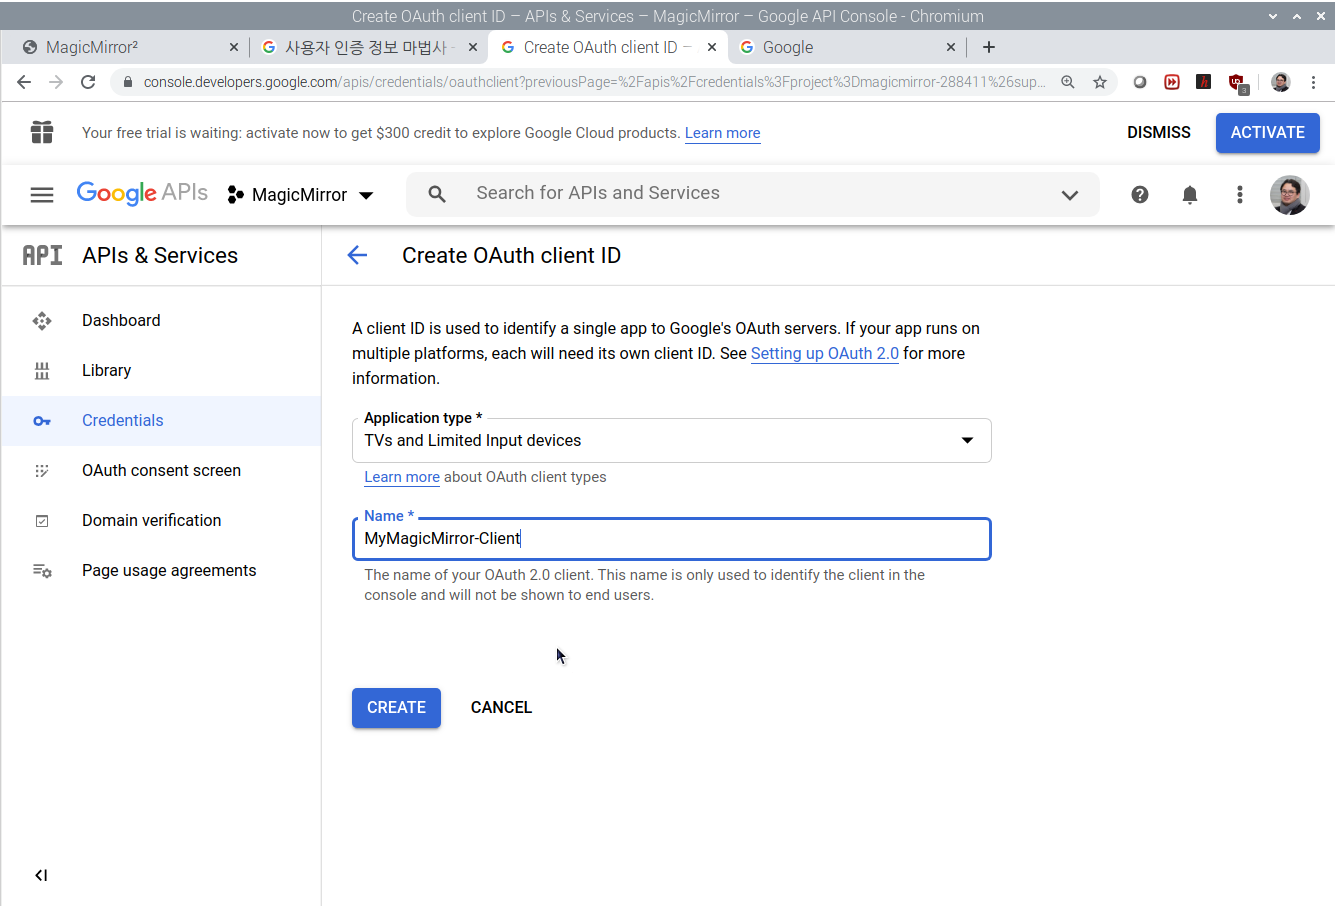
Task: Click the Create OAuth client ID heading
Action: 511,255
